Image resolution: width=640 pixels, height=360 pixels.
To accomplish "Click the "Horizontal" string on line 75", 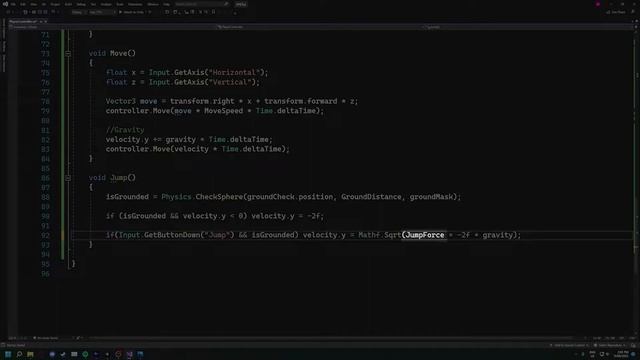I will pos(234,73).
